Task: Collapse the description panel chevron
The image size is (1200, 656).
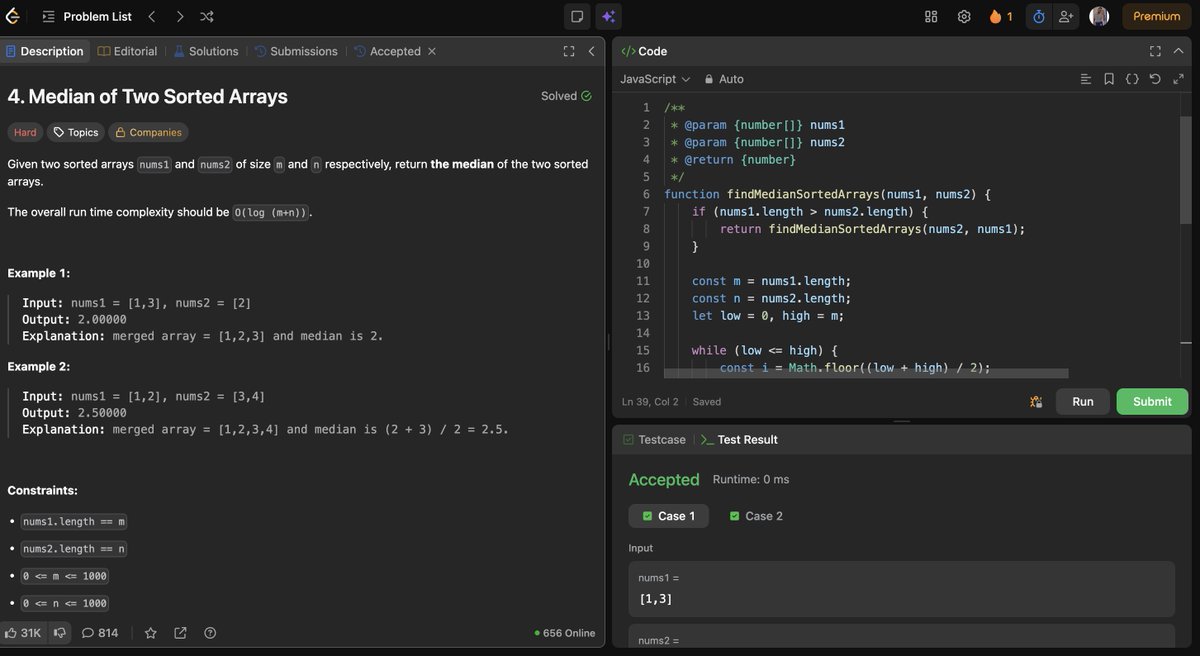Action: click(591, 51)
